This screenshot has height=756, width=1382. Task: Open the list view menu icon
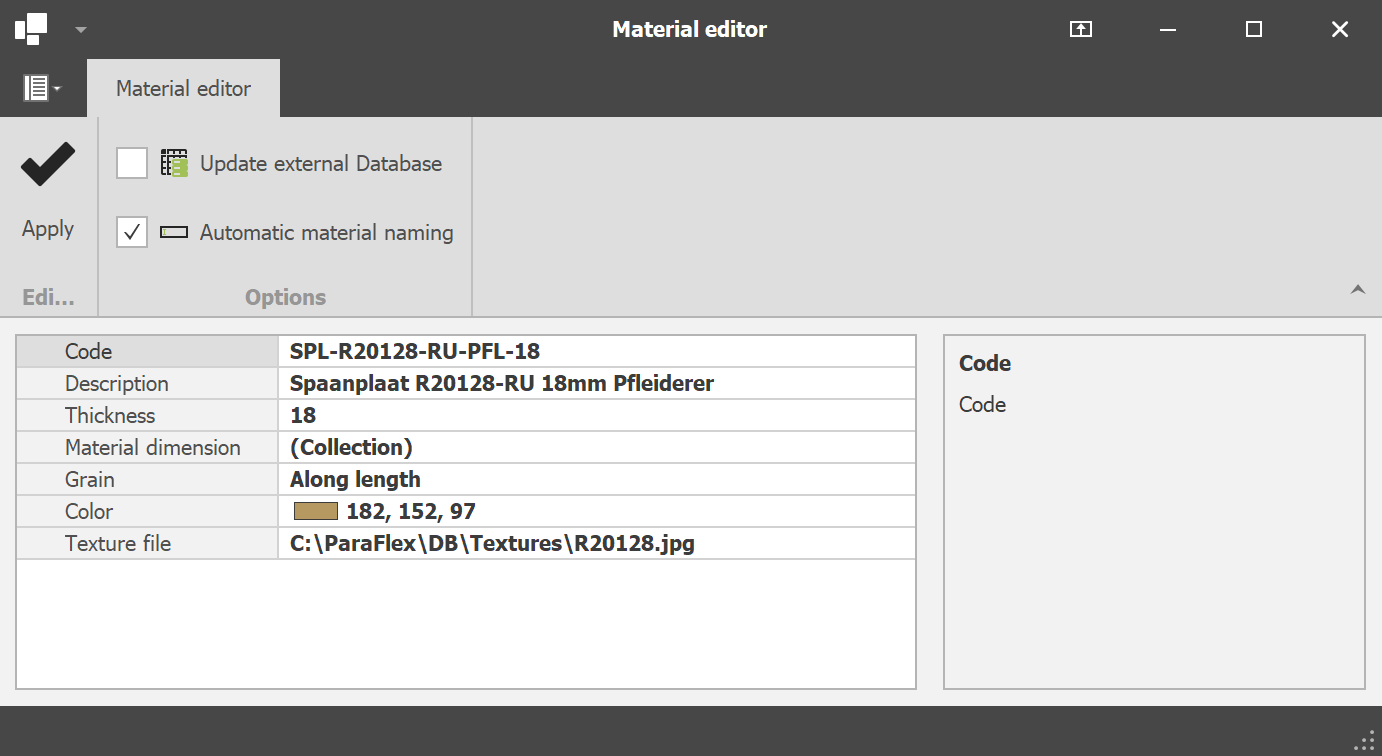(41, 88)
